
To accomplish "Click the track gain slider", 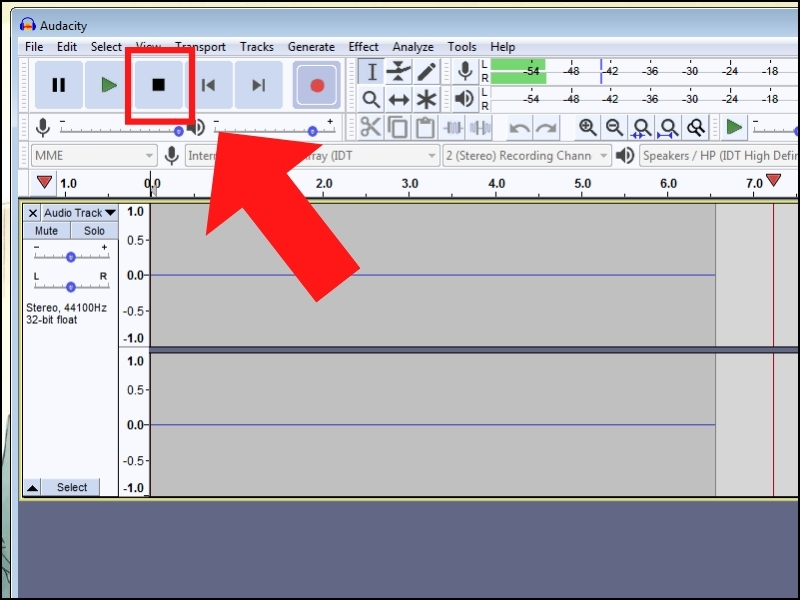I will 70,257.
